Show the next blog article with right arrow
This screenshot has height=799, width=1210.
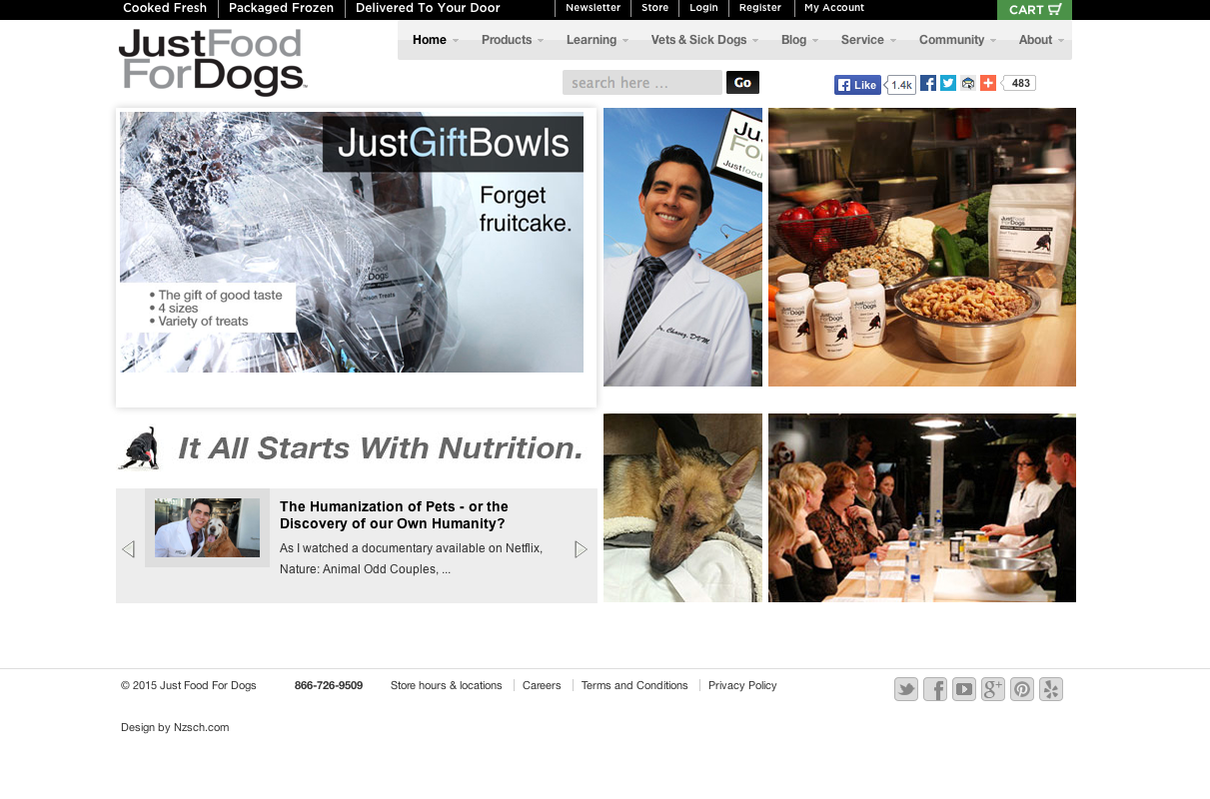[x=581, y=549]
